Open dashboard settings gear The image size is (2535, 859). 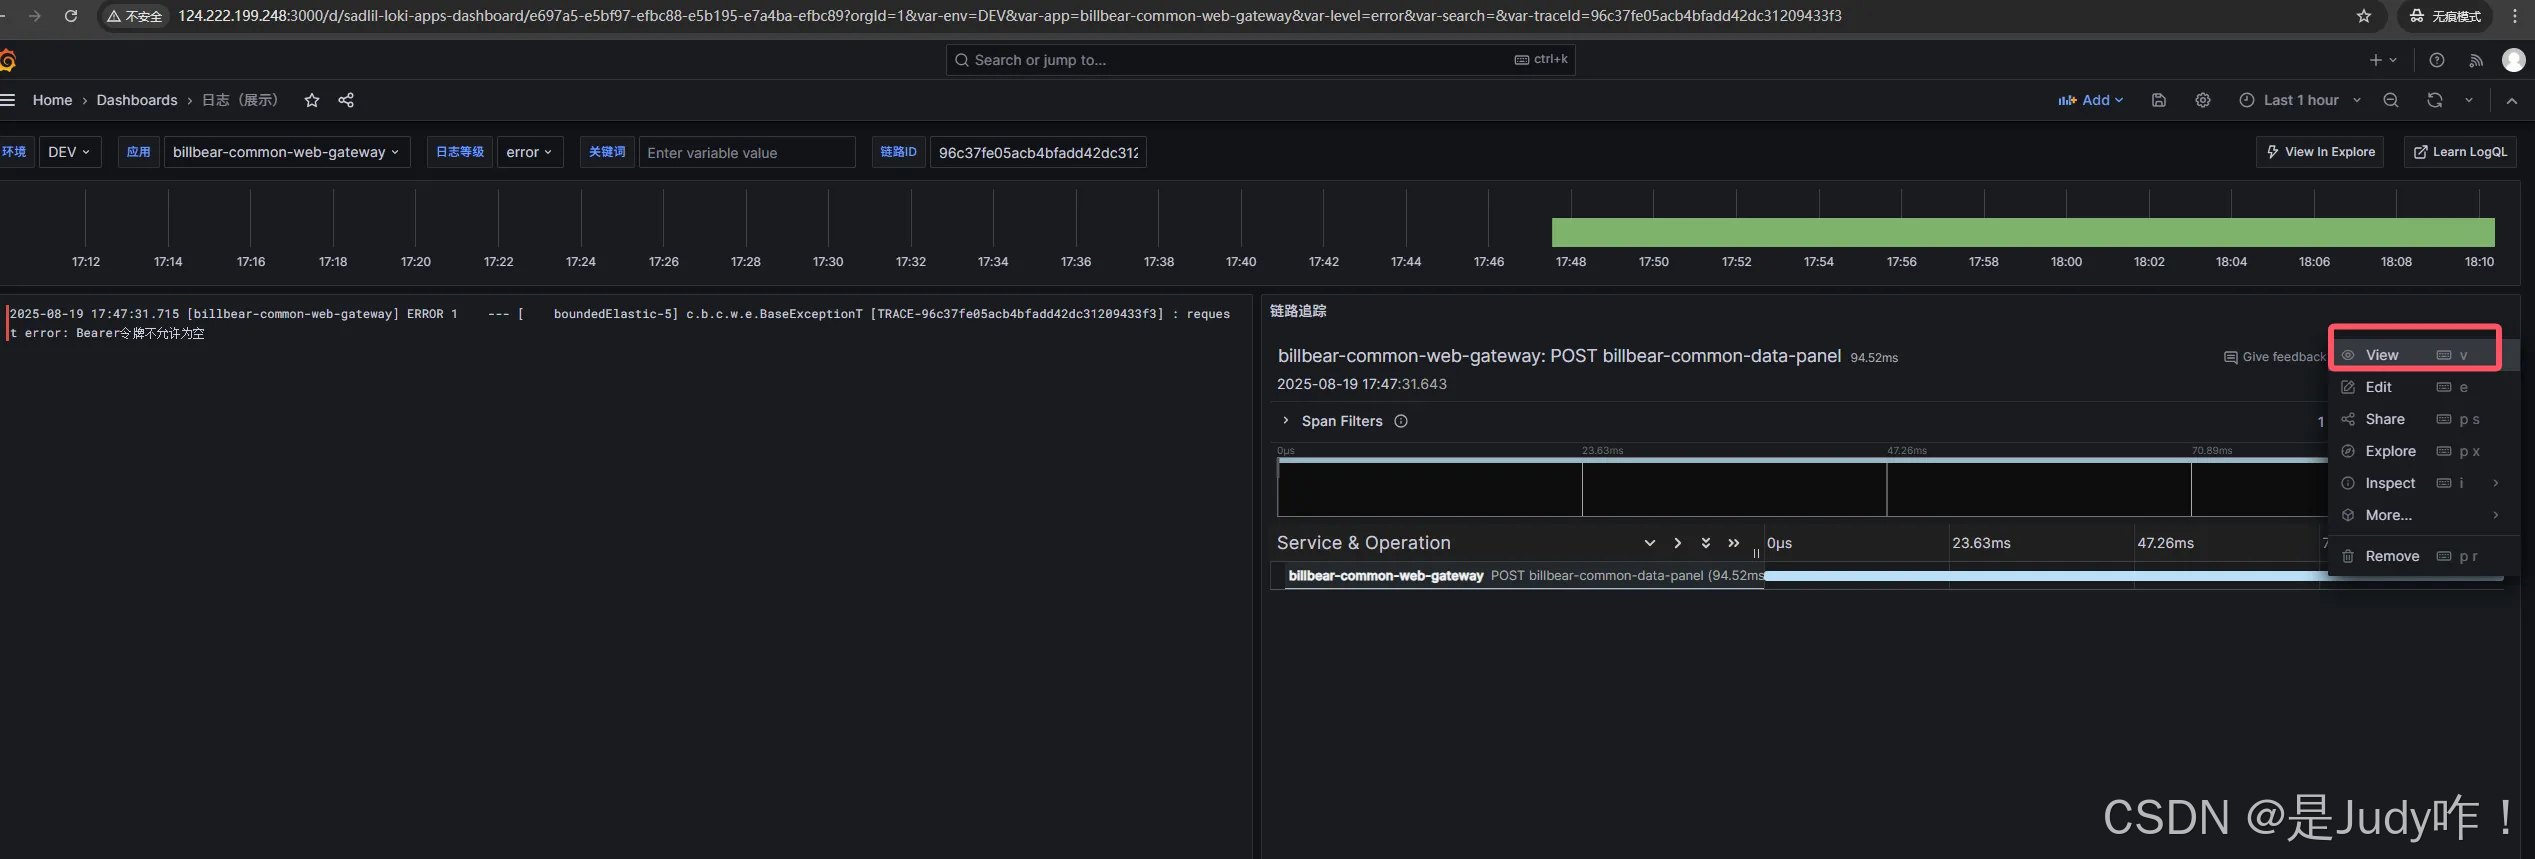2203,100
